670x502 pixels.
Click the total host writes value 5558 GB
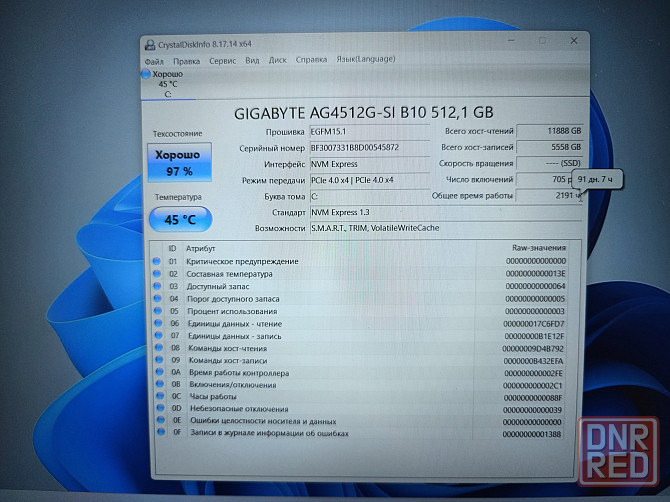click(549, 147)
